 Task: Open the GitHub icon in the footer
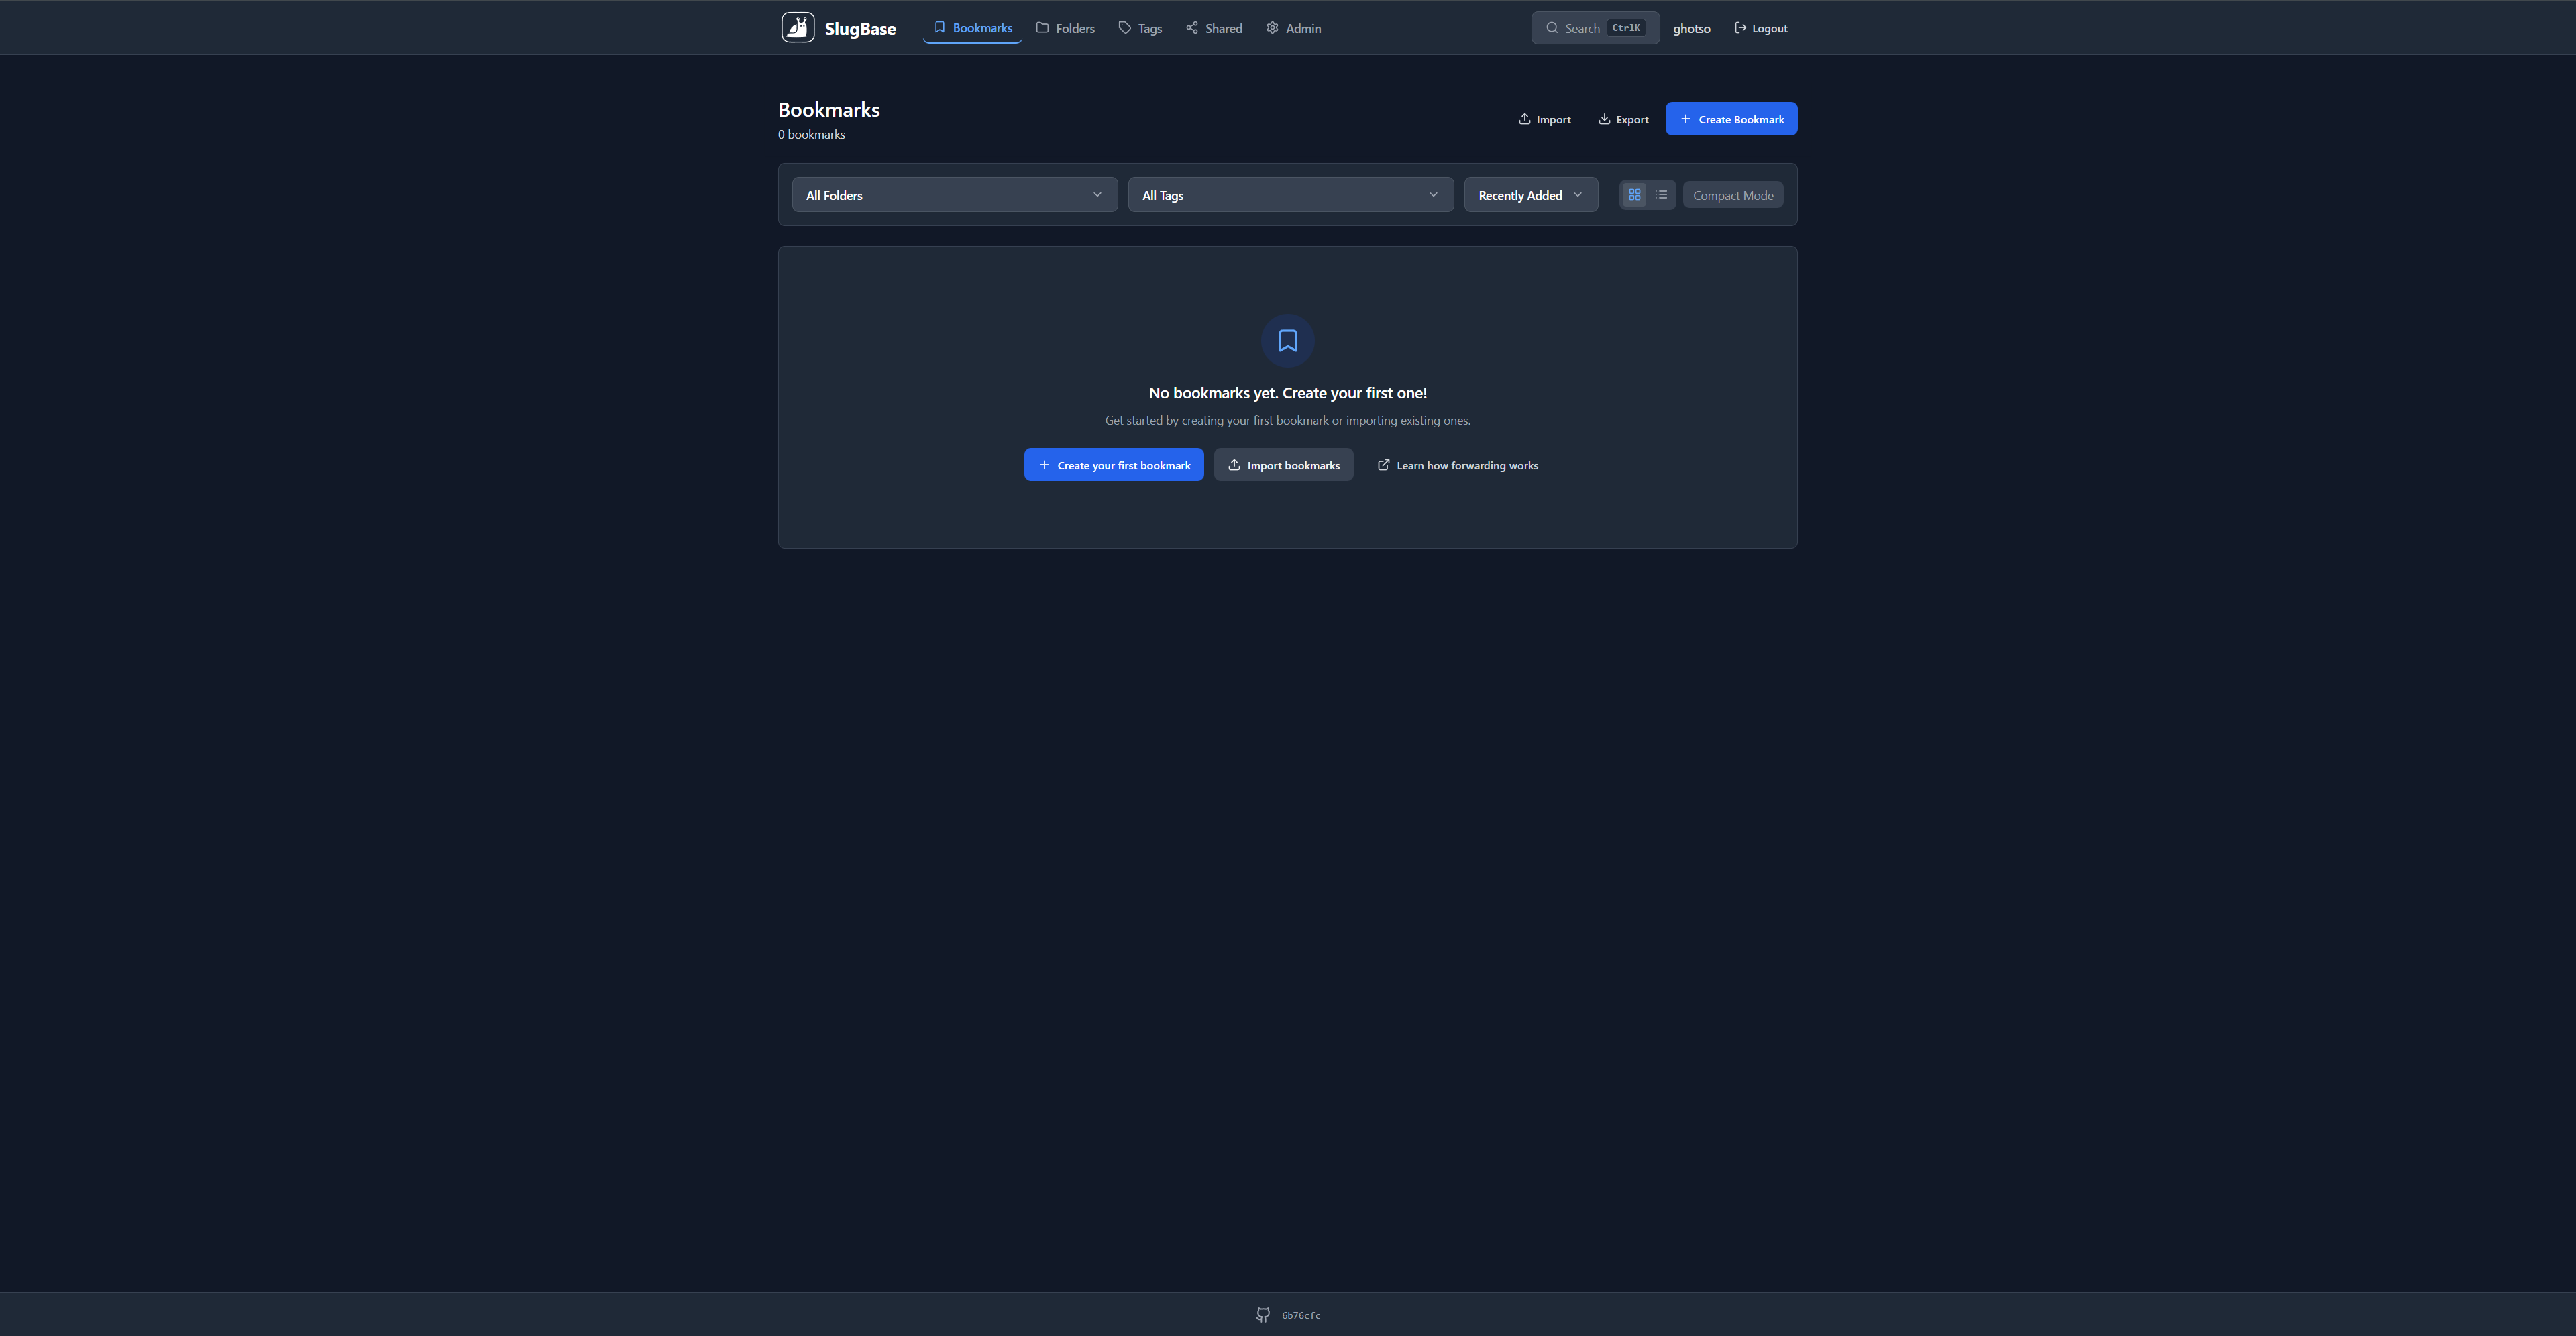(x=1263, y=1315)
